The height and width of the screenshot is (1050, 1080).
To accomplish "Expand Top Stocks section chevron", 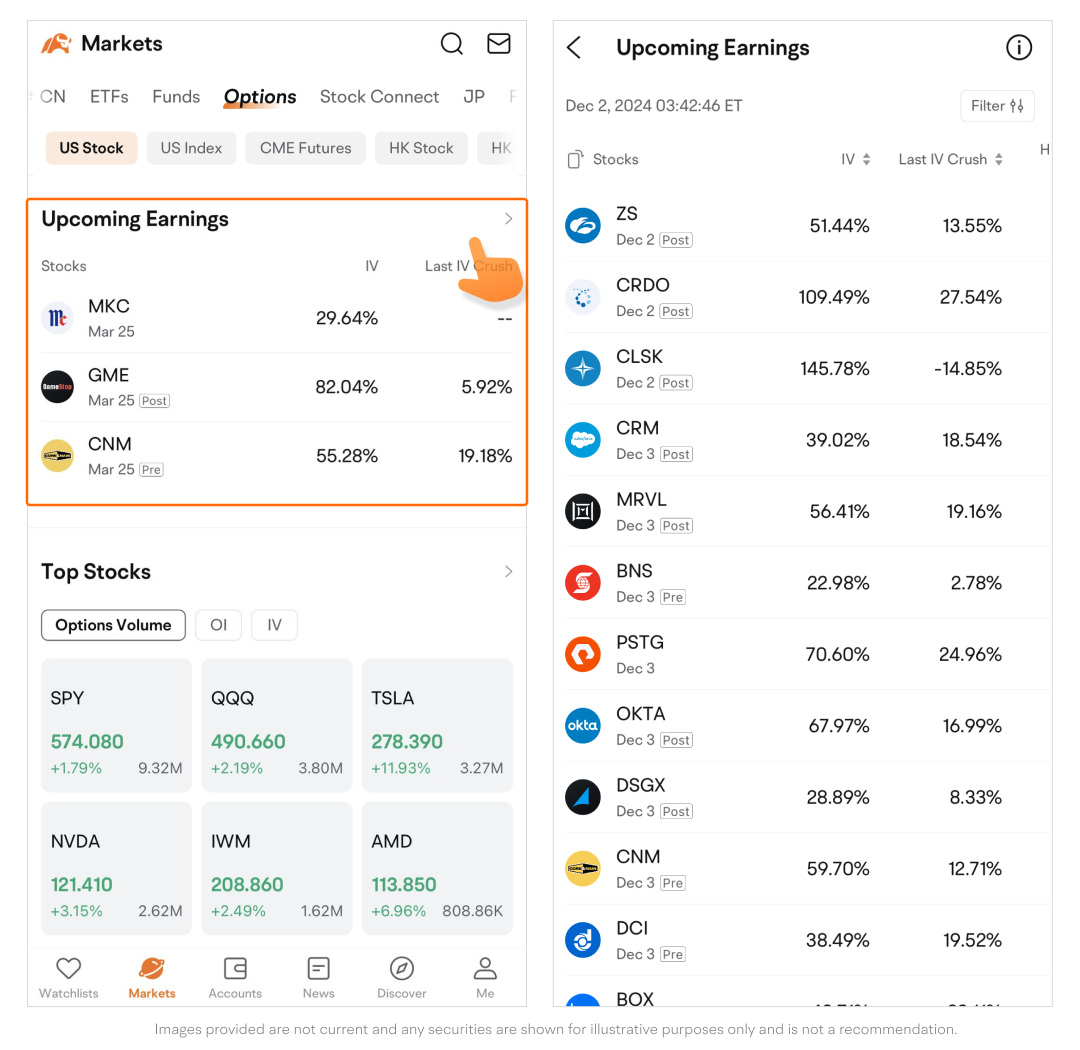I will (508, 572).
